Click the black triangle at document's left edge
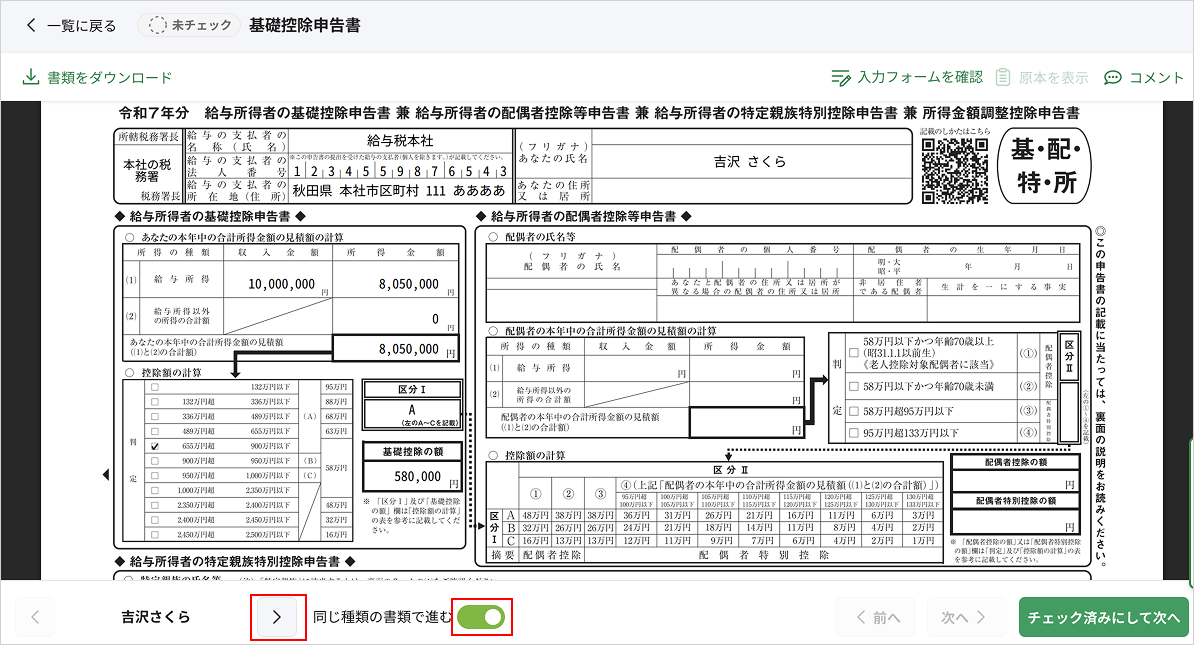 pos(107,474)
